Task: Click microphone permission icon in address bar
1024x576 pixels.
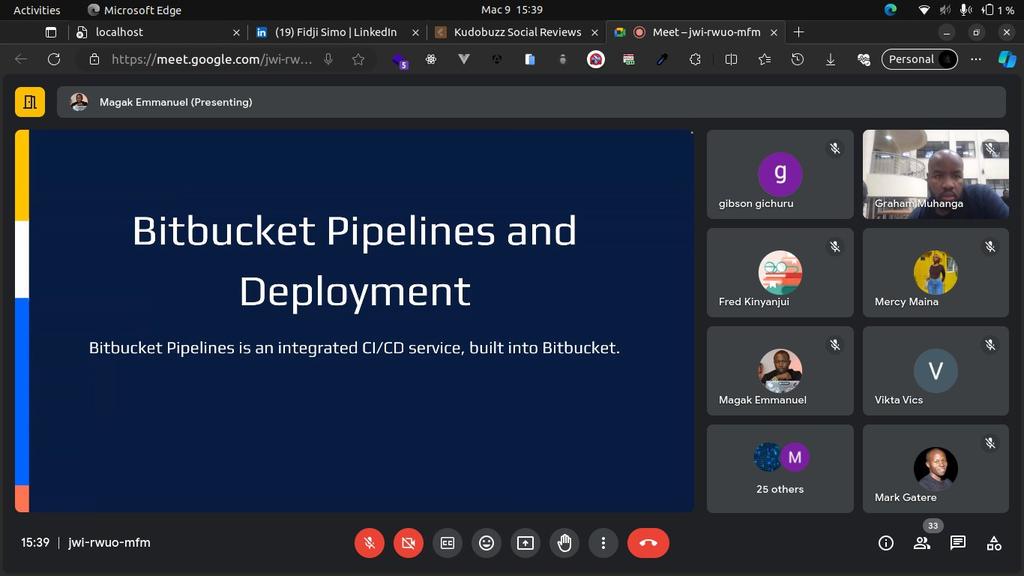Action: (x=328, y=59)
